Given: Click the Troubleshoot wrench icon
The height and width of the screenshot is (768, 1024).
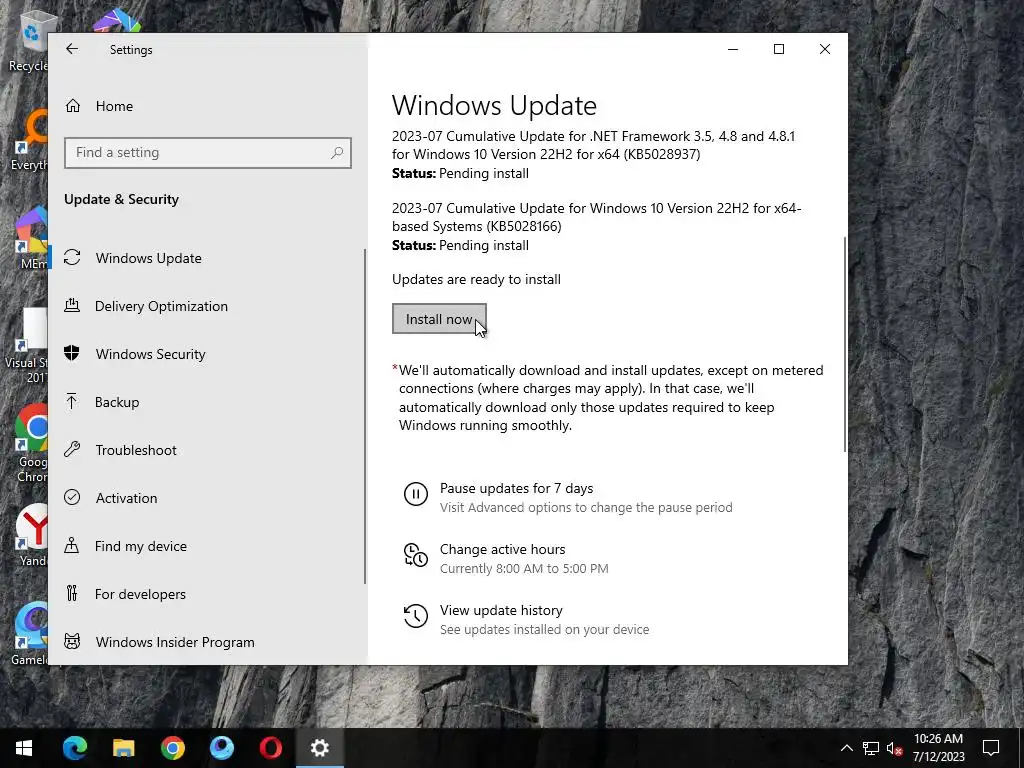Looking at the screenshot, I should point(72,449).
